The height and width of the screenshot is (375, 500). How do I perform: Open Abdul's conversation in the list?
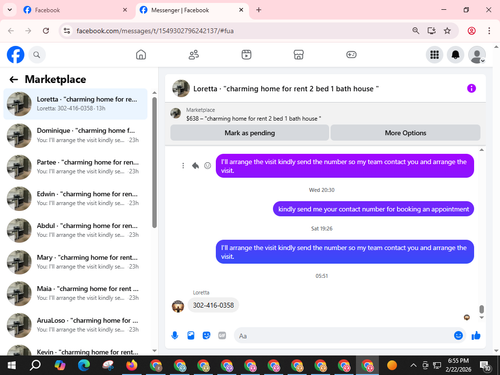click(x=76, y=230)
